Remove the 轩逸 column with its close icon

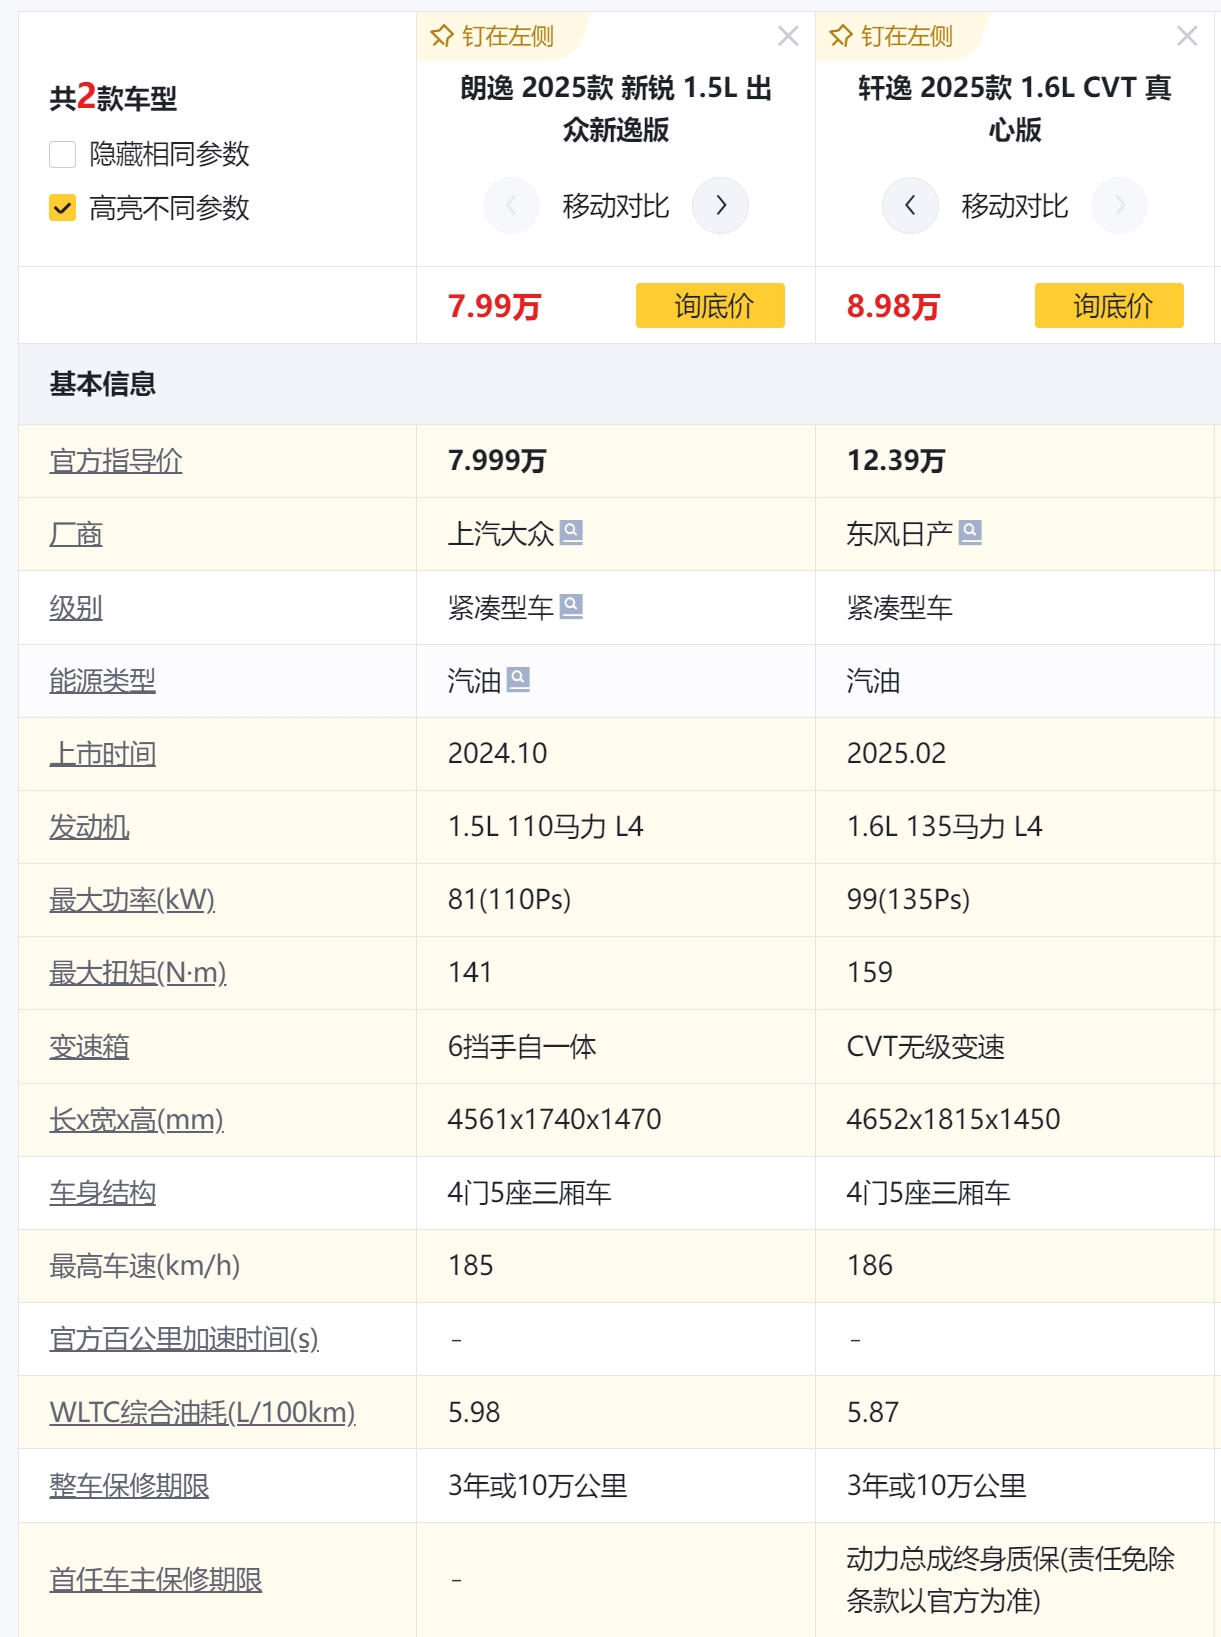tap(1187, 37)
